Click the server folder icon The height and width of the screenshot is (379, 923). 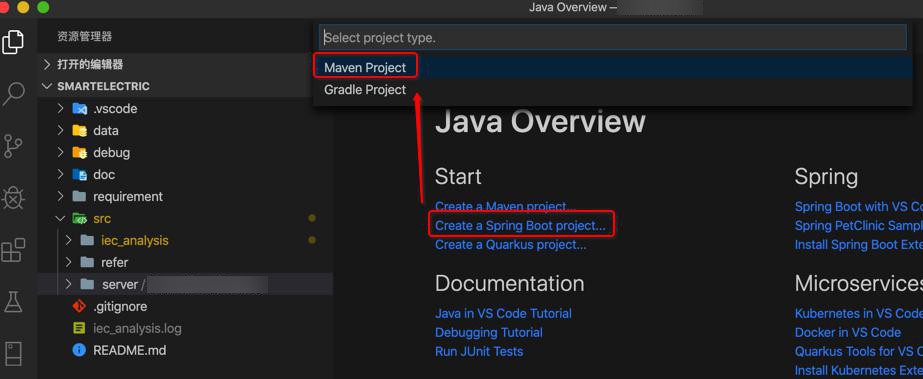point(87,284)
